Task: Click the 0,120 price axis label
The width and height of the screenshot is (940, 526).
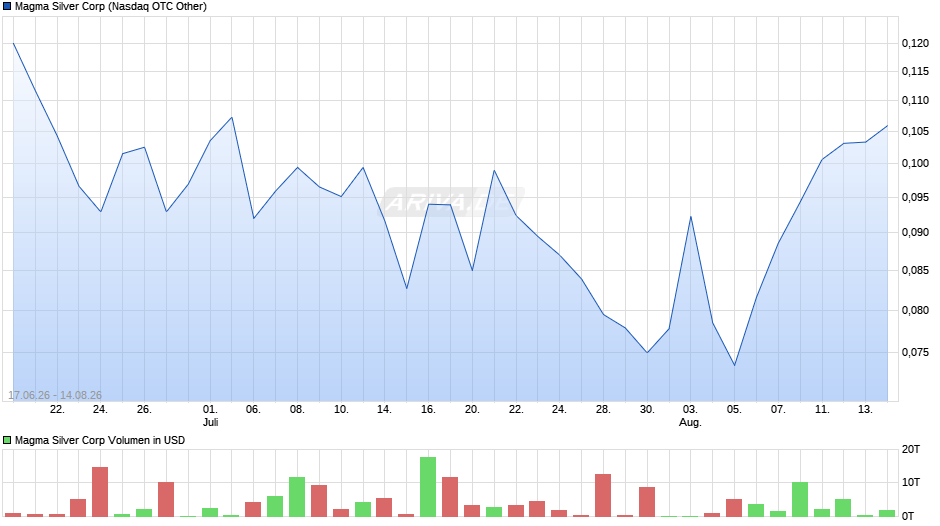Action: pyautogui.click(x=915, y=43)
